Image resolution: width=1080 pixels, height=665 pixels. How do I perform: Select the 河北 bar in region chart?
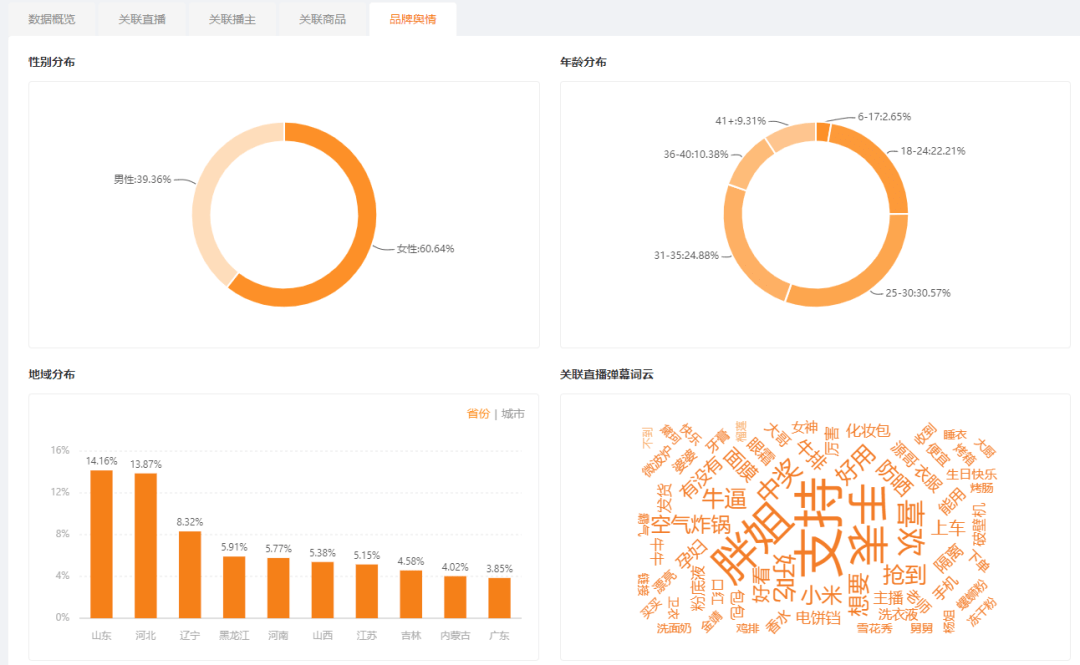click(x=146, y=545)
